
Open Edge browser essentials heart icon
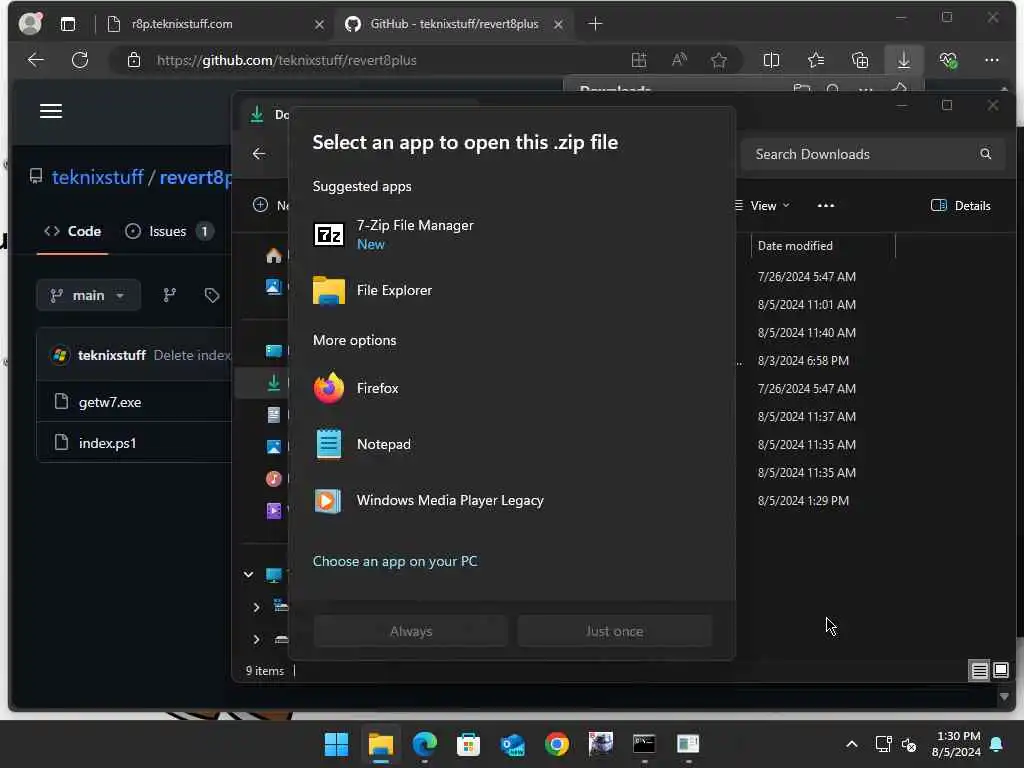948,60
